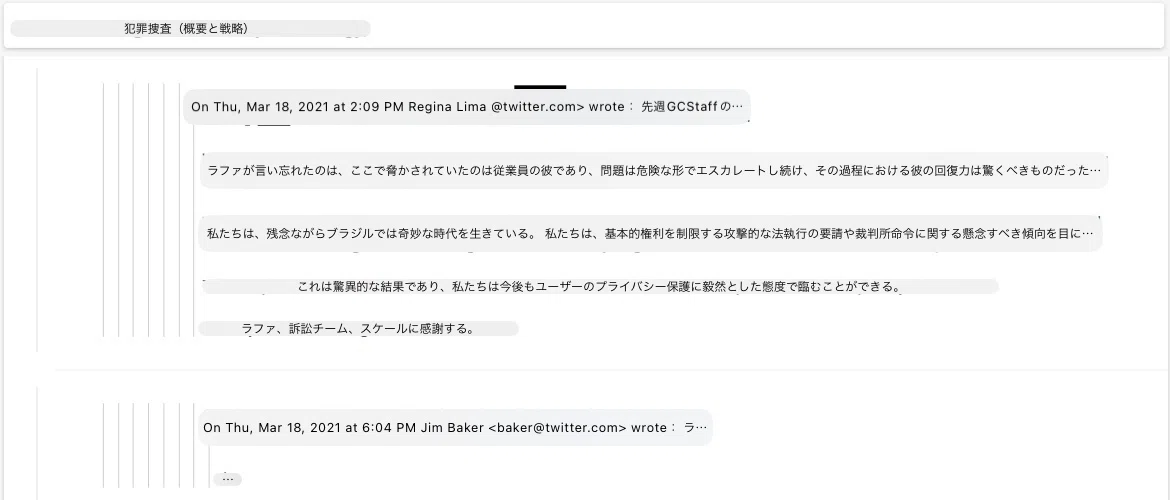Click the paragraph beginning 私たちは、残念ながらブラジルでは
This screenshot has width=1170, height=500.
coord(651,234)
